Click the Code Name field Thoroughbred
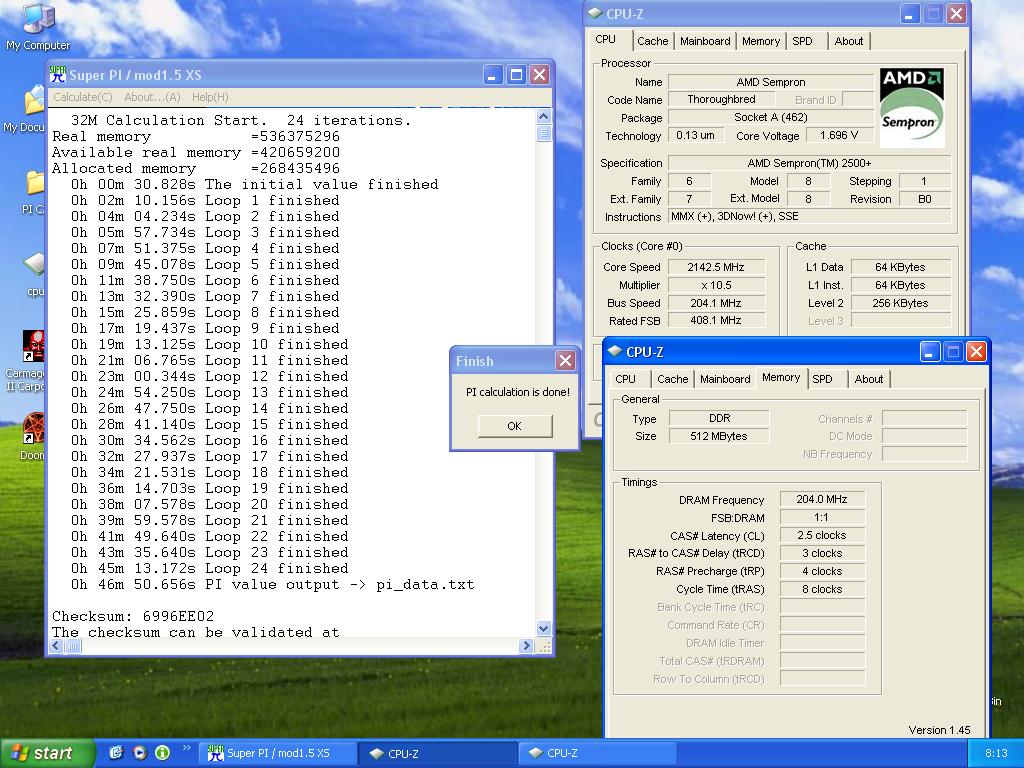 click(721, 99)
